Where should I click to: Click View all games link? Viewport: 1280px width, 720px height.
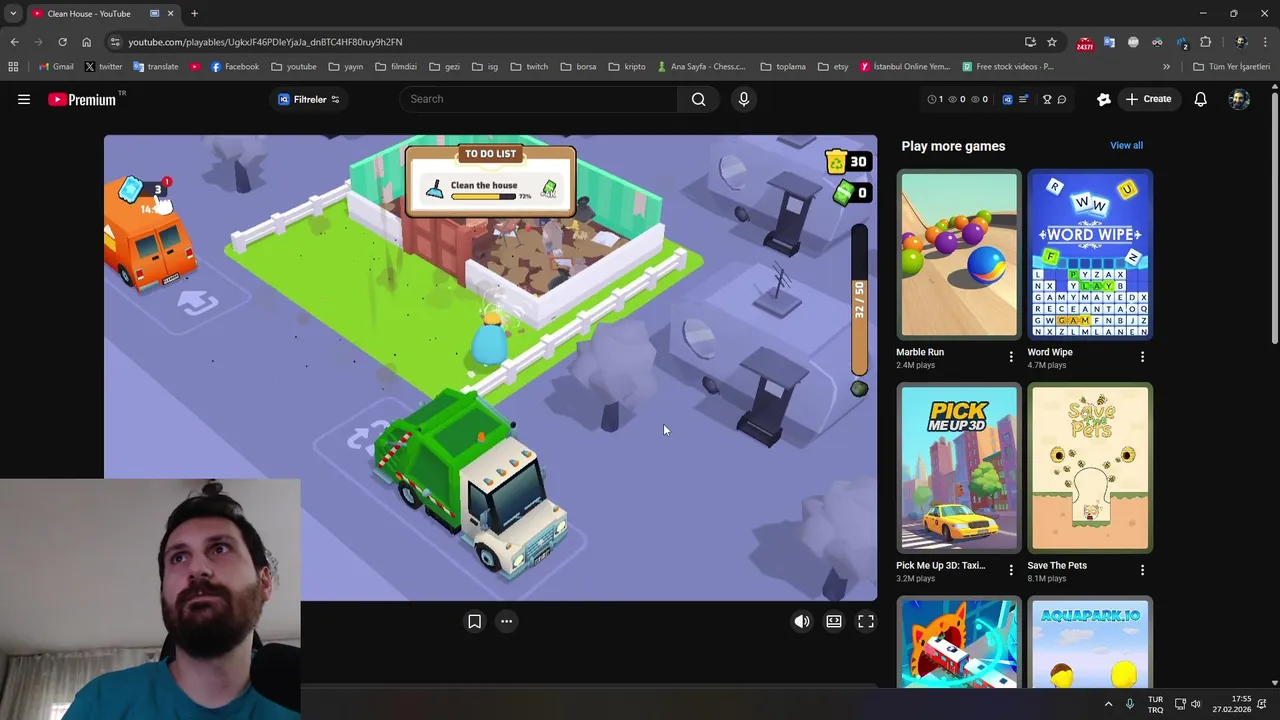(x=1126, y=145)
